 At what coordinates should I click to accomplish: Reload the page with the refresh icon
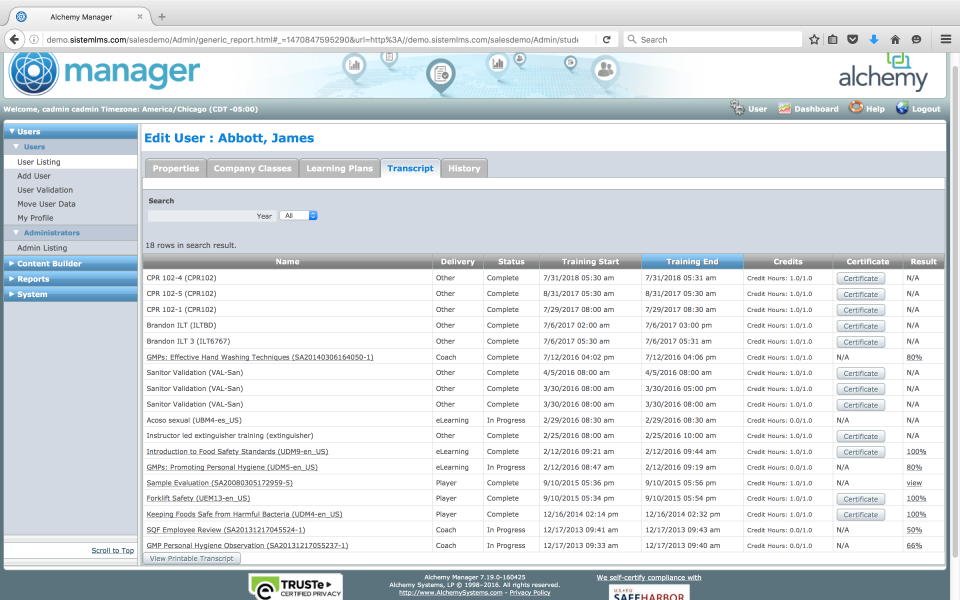[x=608, y=39]
